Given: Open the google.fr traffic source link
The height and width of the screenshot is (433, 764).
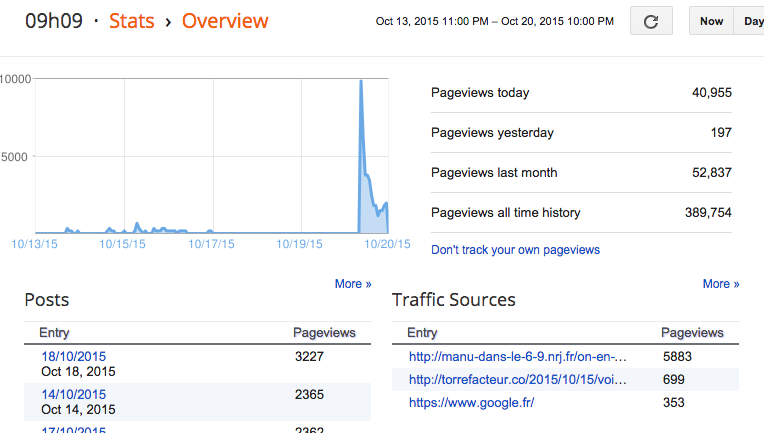Looking at the screenshot, I should click(x=471, y=402).
